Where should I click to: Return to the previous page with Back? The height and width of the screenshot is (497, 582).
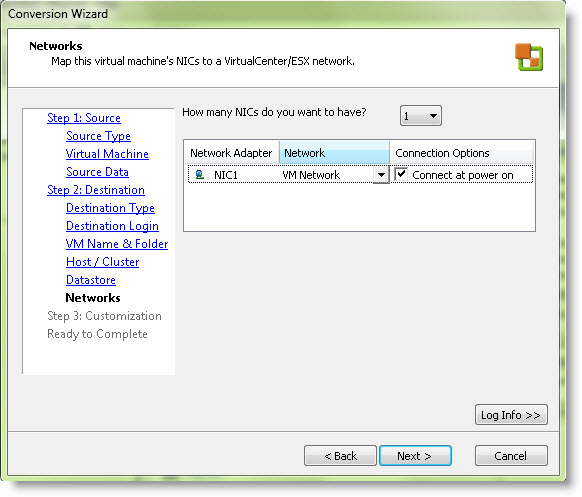click(x=340, y=455)
